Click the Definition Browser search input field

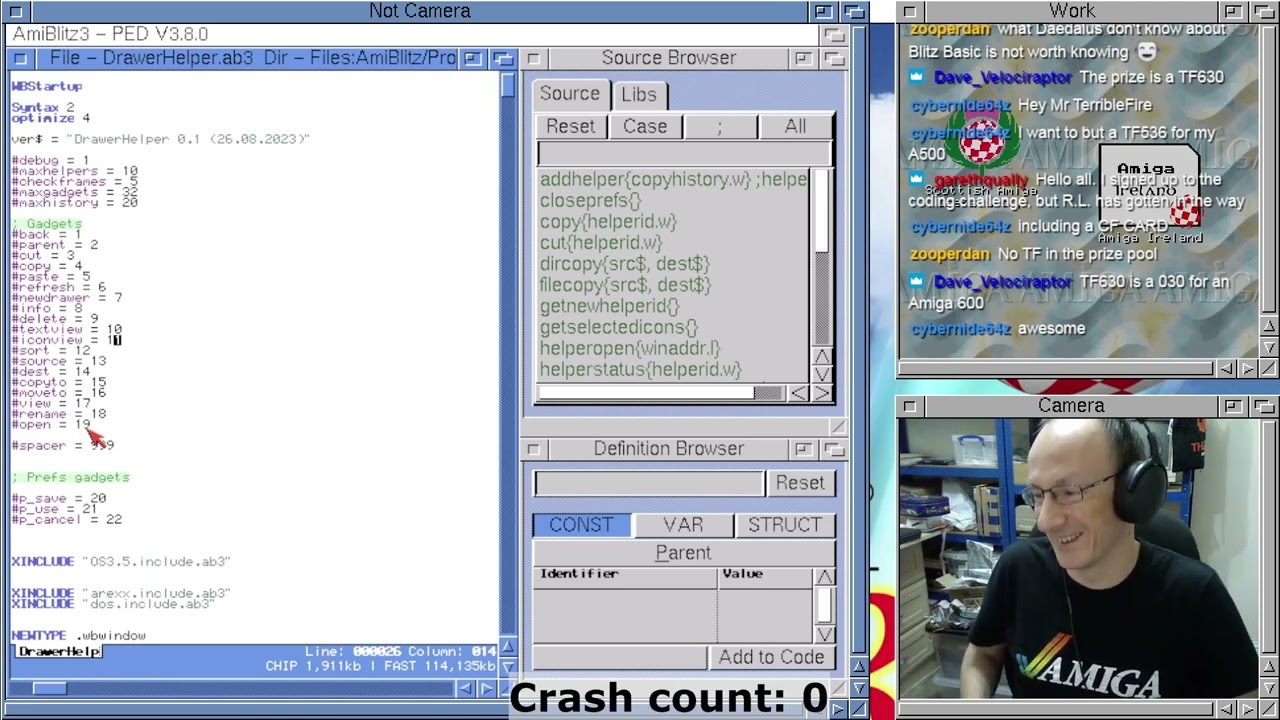(x=649, y=483)
